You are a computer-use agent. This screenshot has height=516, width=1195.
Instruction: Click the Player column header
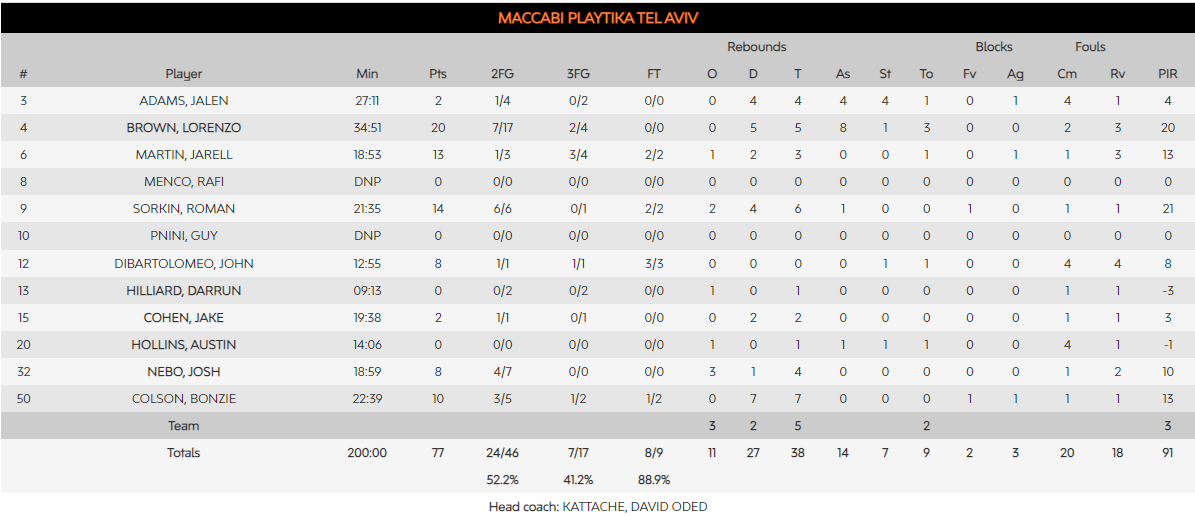[x=183, y=74]
